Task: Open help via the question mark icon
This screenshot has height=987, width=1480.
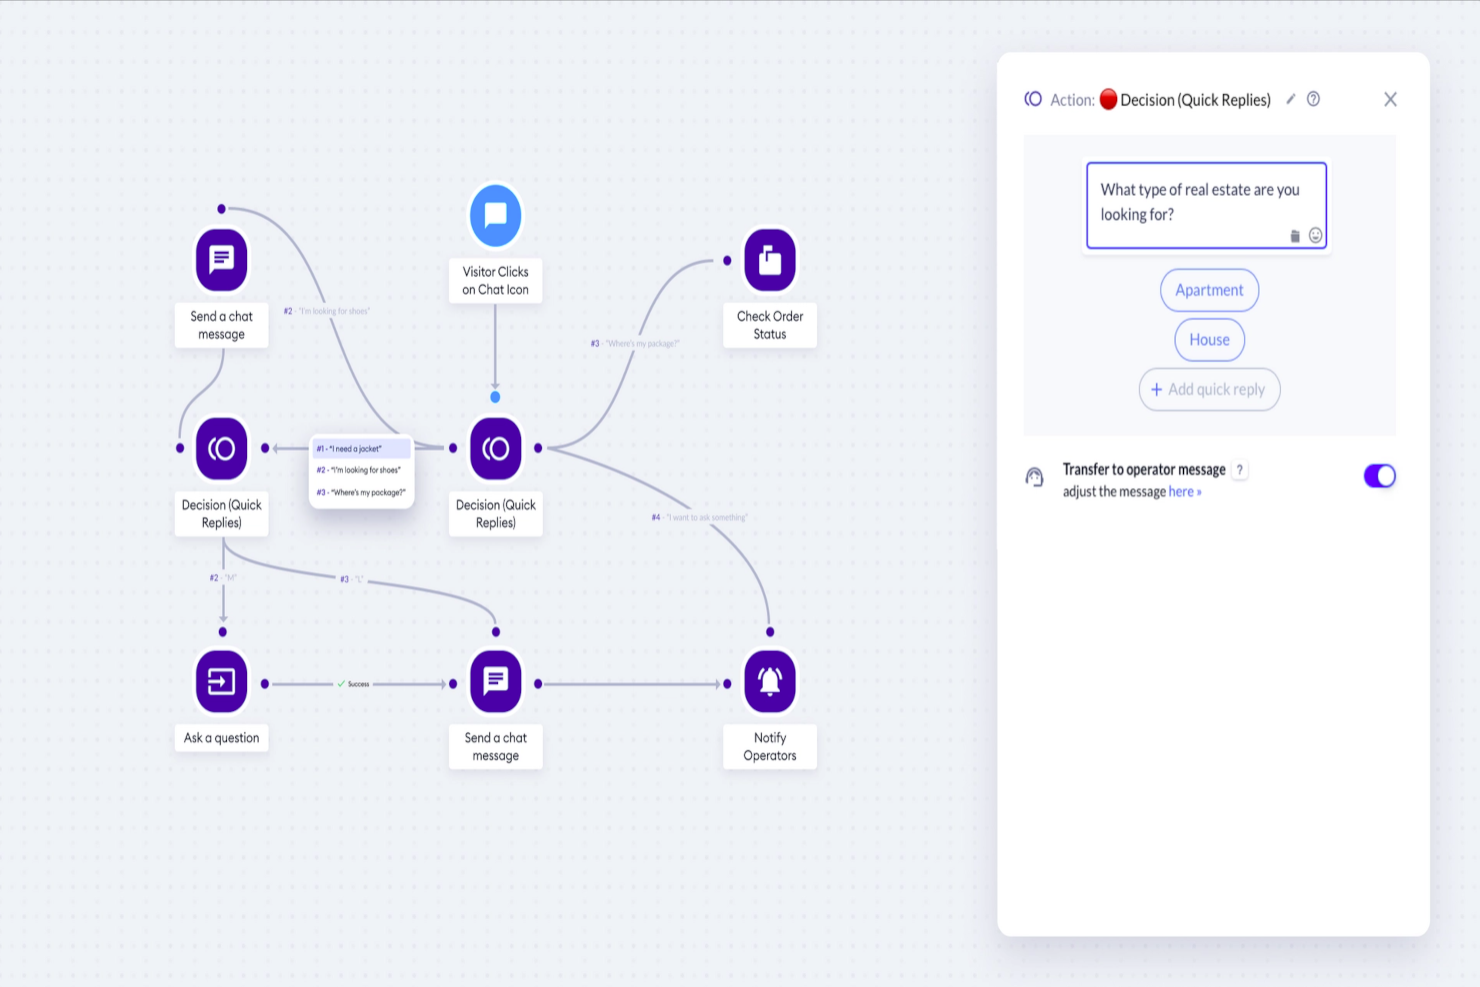Action: (1313, 99)
